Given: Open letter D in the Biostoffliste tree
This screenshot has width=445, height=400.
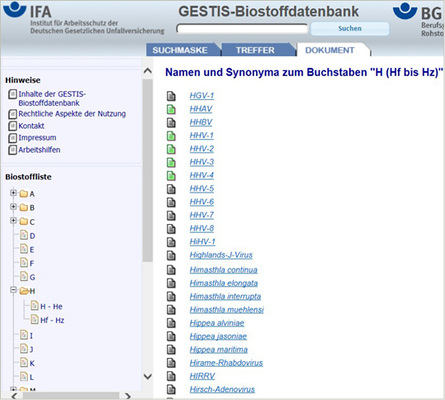Looking at the screenshot, I should (x=28, y=236).
